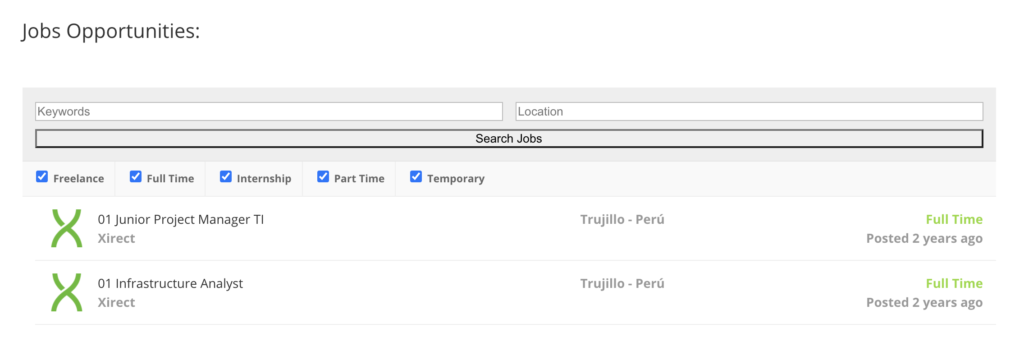Viewport: 1024px width, 361px height.
Task: Focus the Keywords search field
Action: 269,112
